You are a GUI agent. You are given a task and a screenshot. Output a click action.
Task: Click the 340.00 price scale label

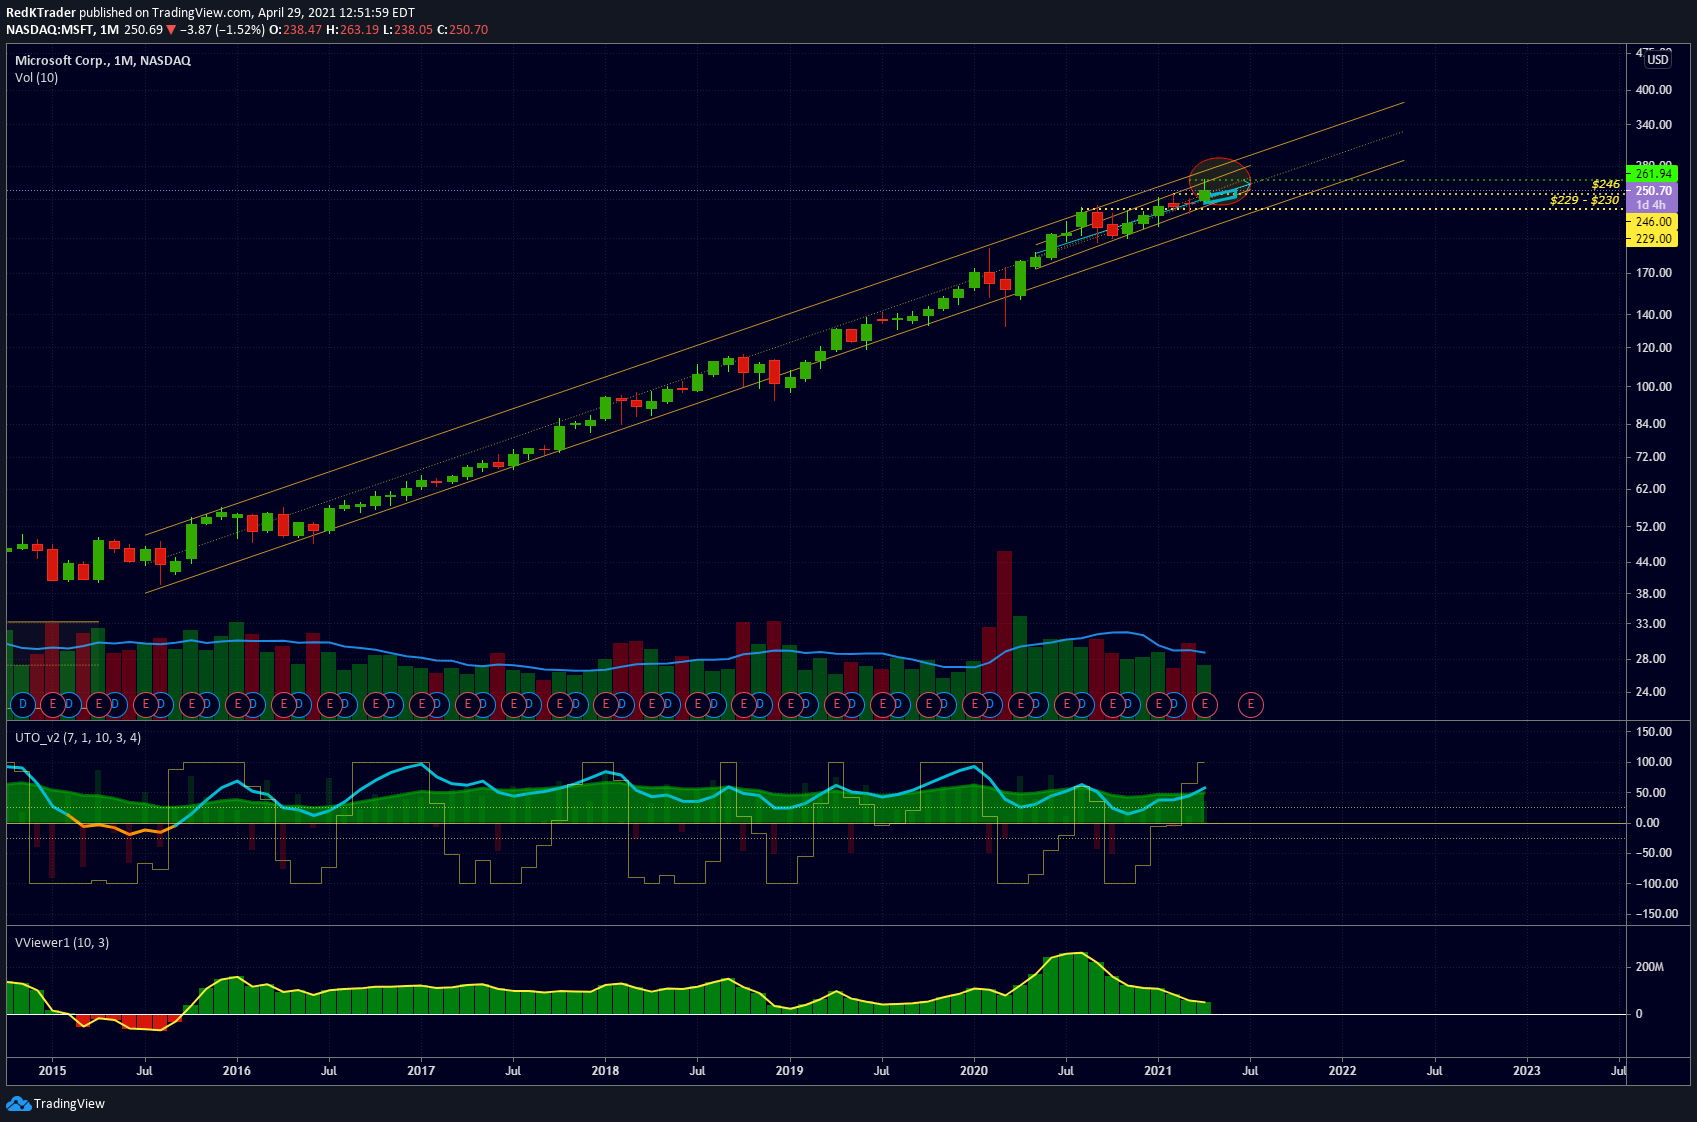(x=1653, y=125)
